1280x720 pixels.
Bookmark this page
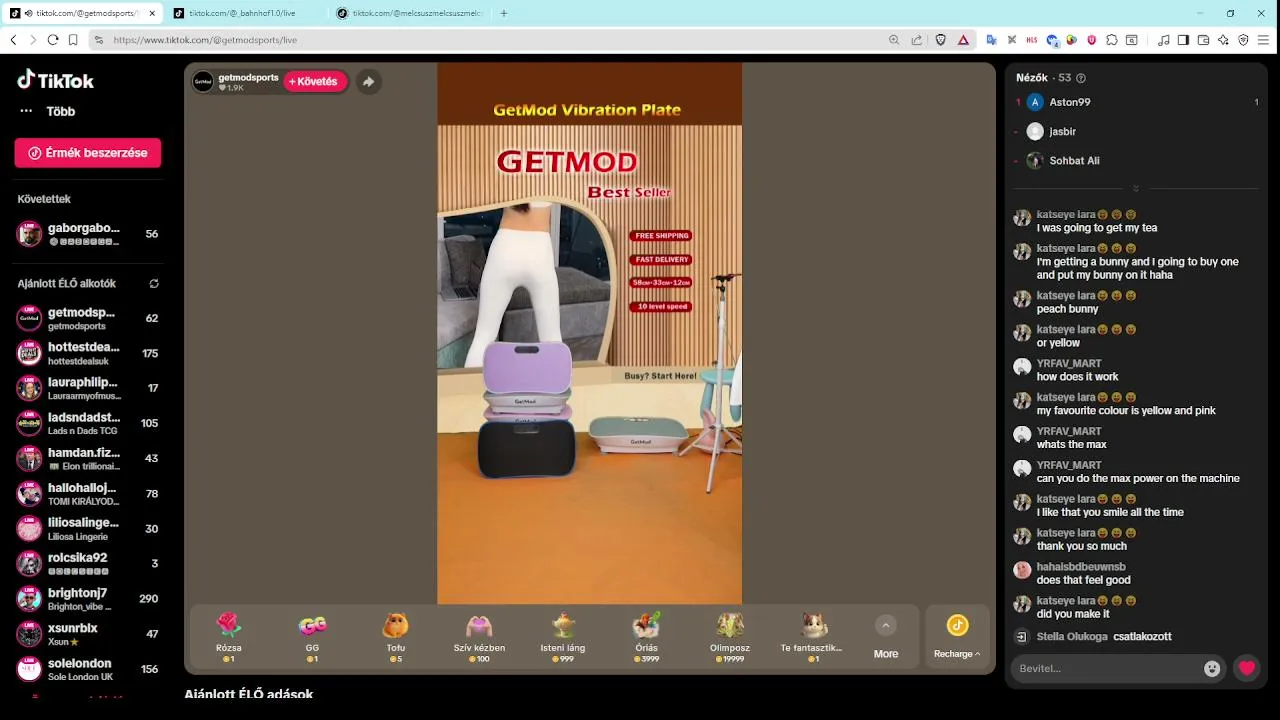coord(73,40)
